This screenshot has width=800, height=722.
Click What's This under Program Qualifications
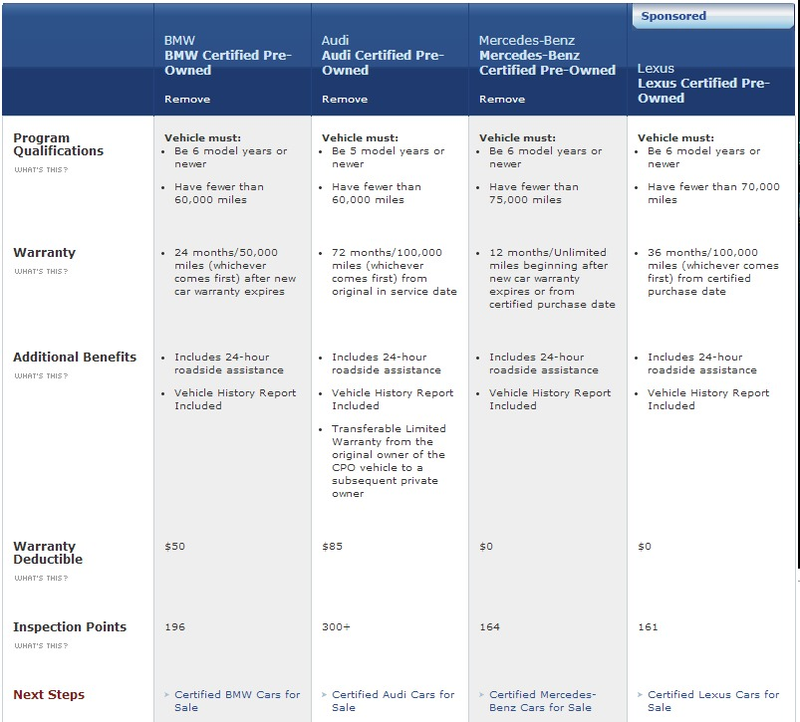tap(41, 169)
